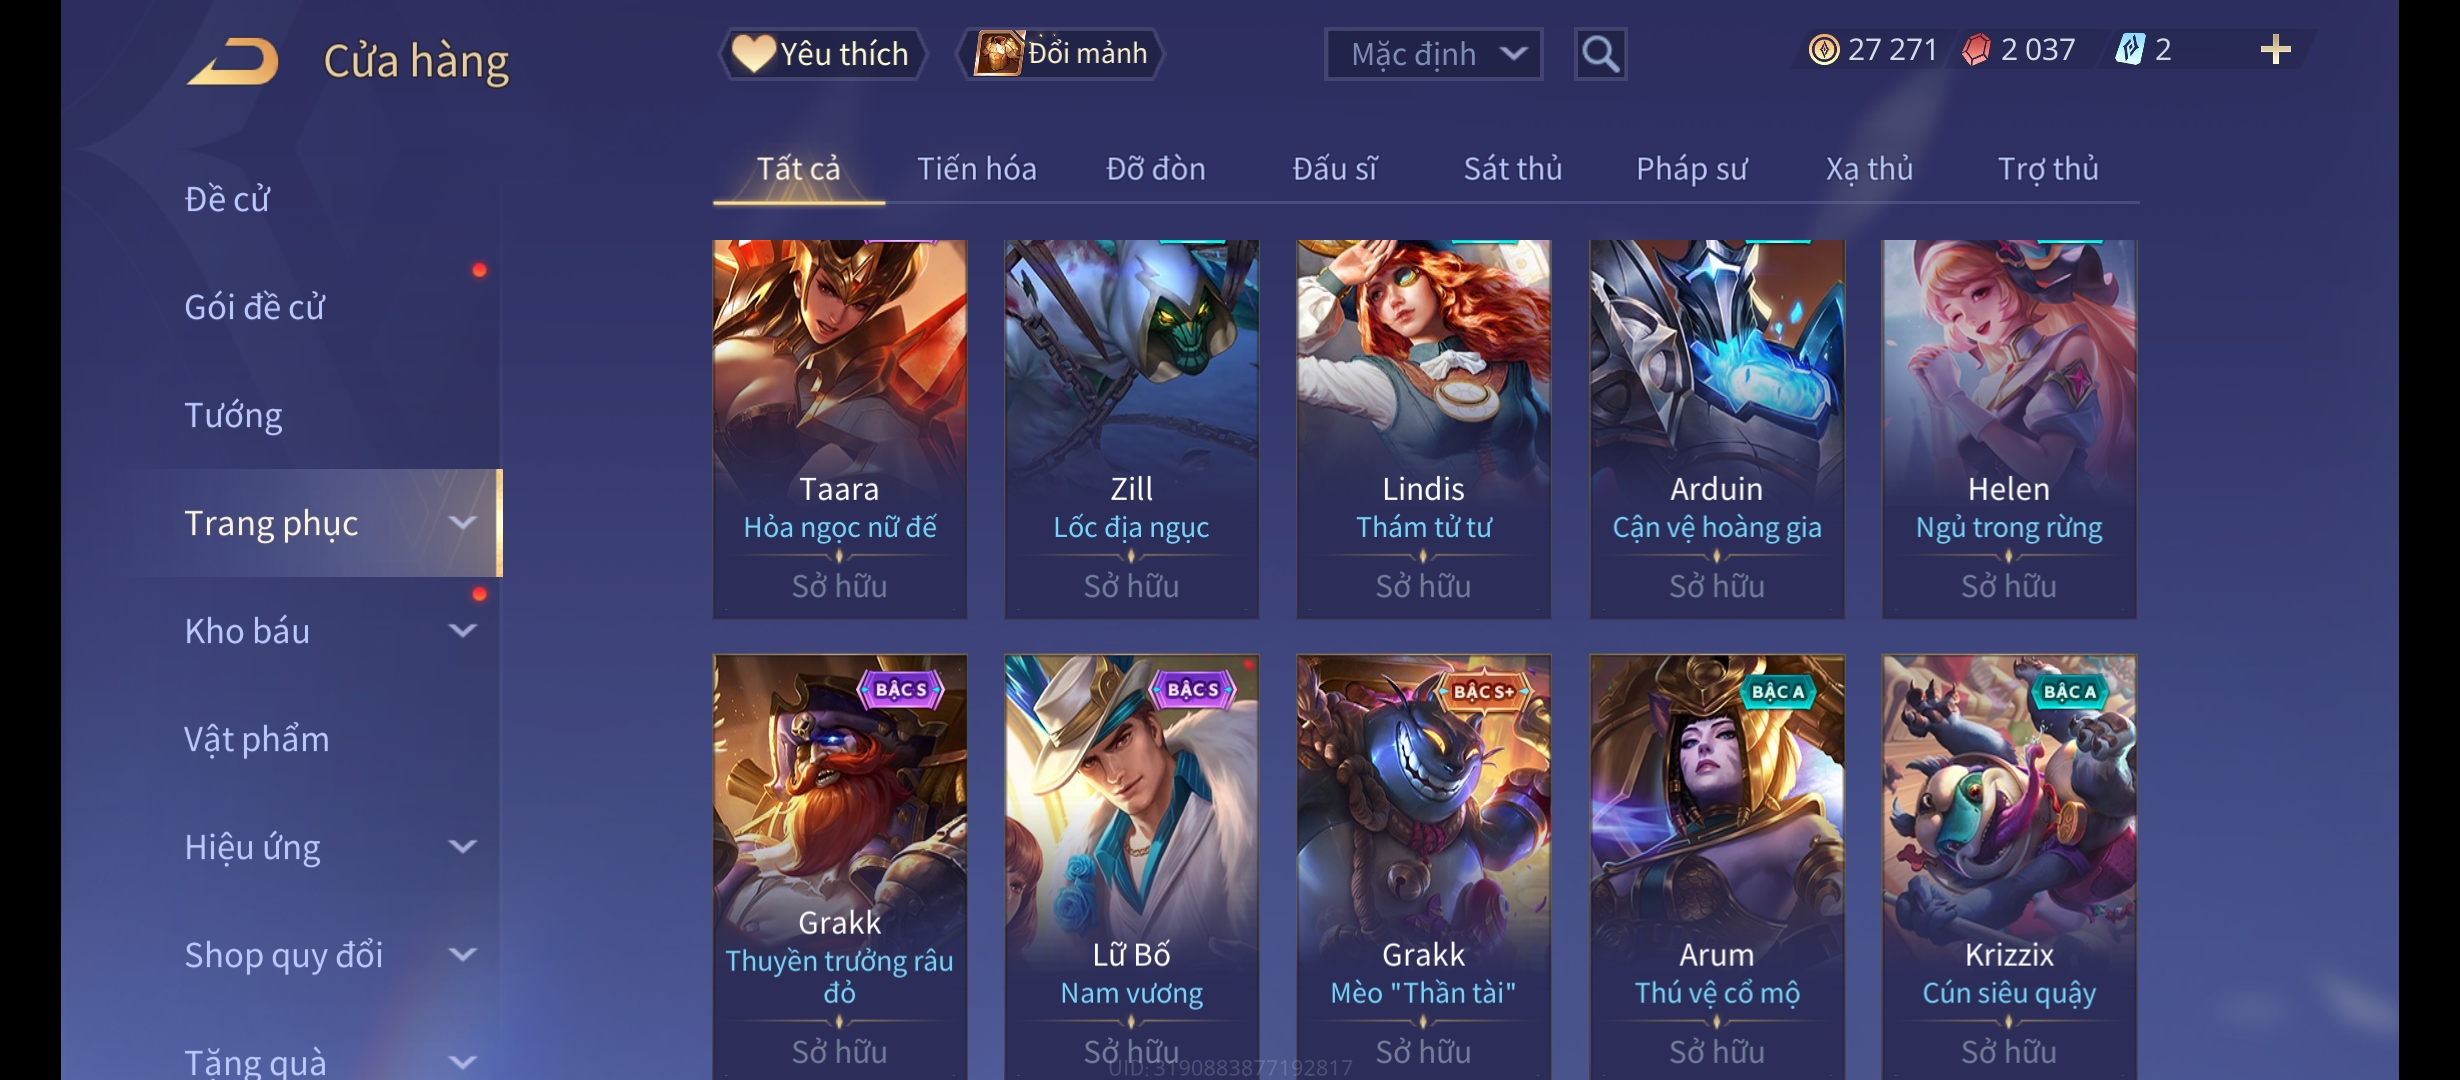Expand the Kho báu menu chevron
This screenshot has width=2460, height=1080.
click(x=462, y=631)
